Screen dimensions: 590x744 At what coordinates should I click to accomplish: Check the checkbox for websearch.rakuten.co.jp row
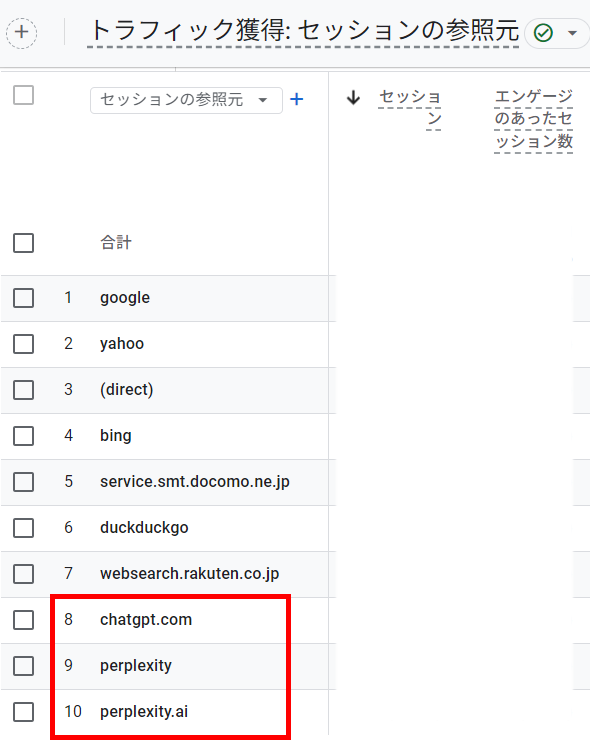click(23, 574)
